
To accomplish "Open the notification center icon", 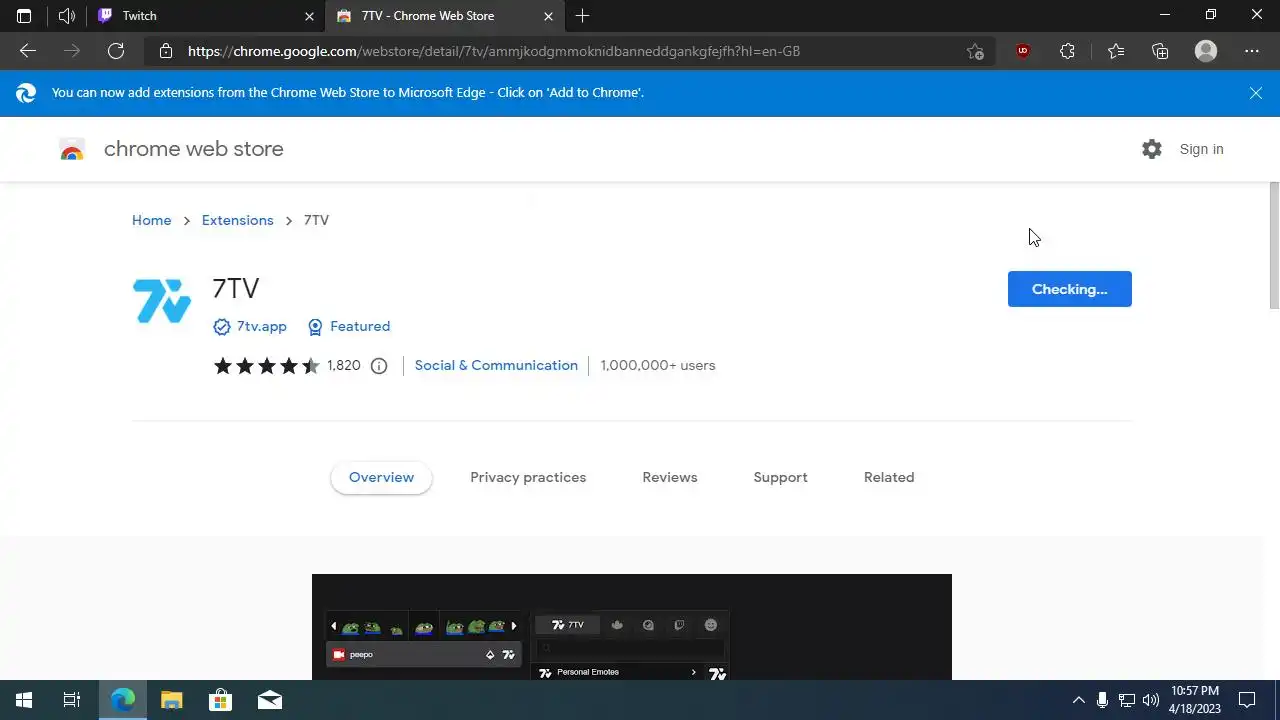I will point(1247,700).
